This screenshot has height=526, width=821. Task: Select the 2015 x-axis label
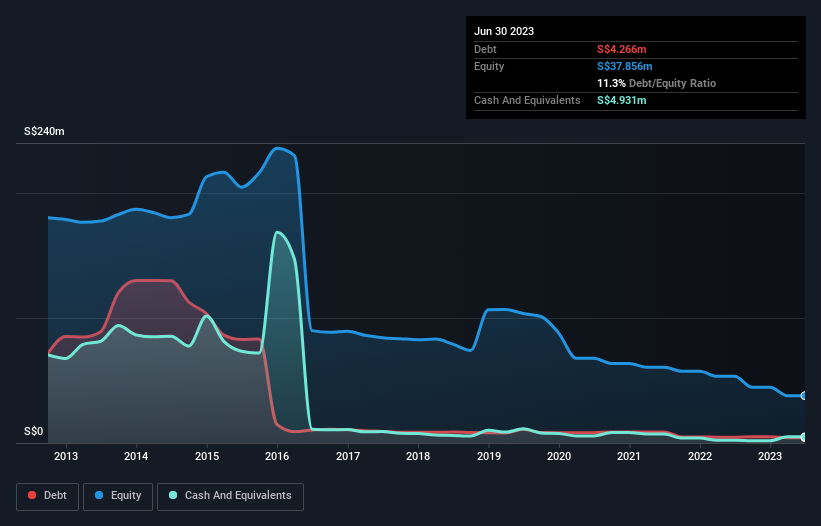[x=207, y=456]
